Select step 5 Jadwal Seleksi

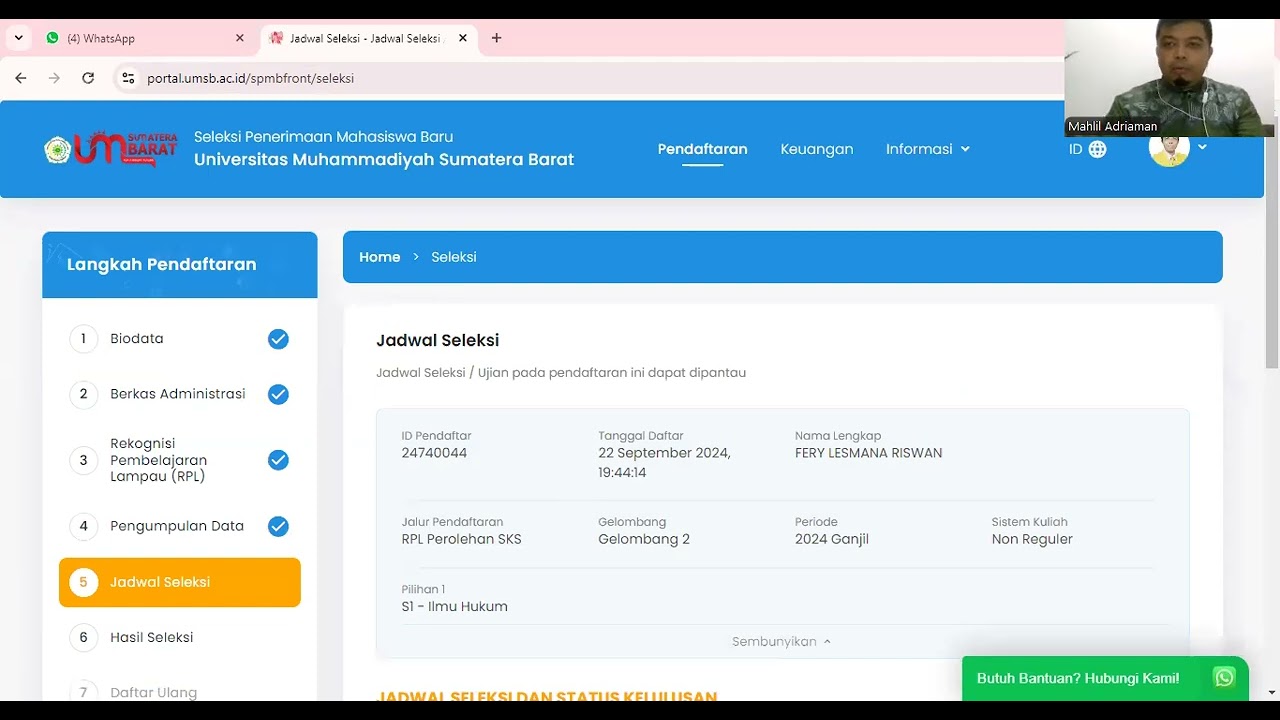179,582
